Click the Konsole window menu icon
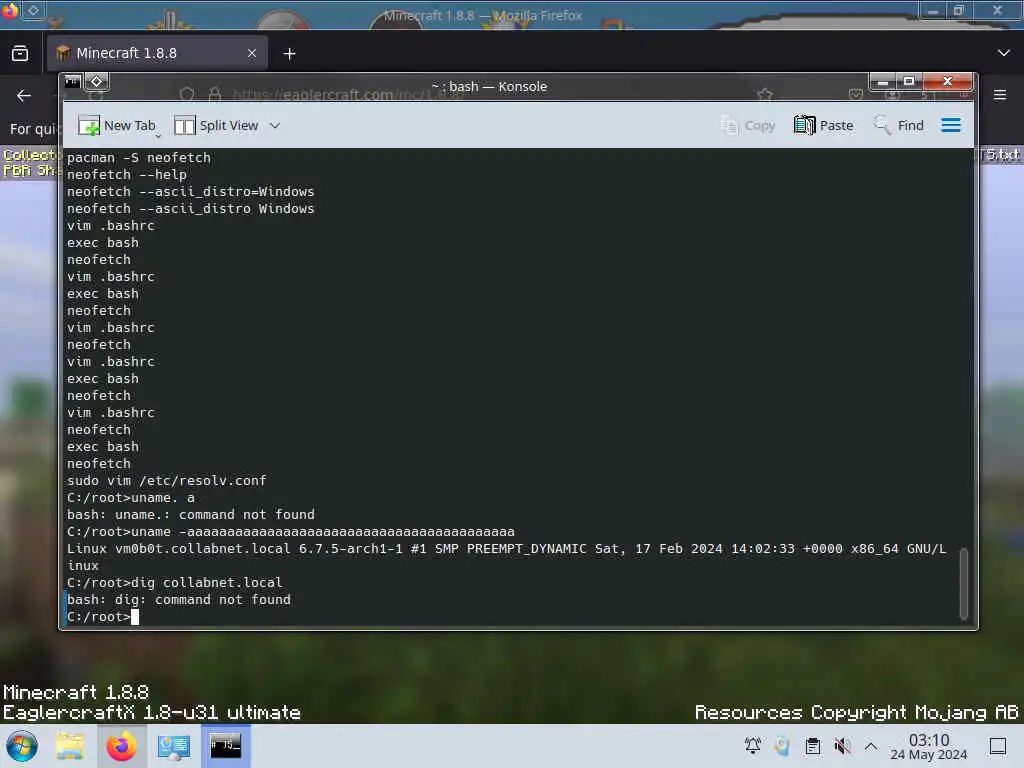The width and height of the screenshot is (1024, 768). pyautogui.click(x=72, y=82)
